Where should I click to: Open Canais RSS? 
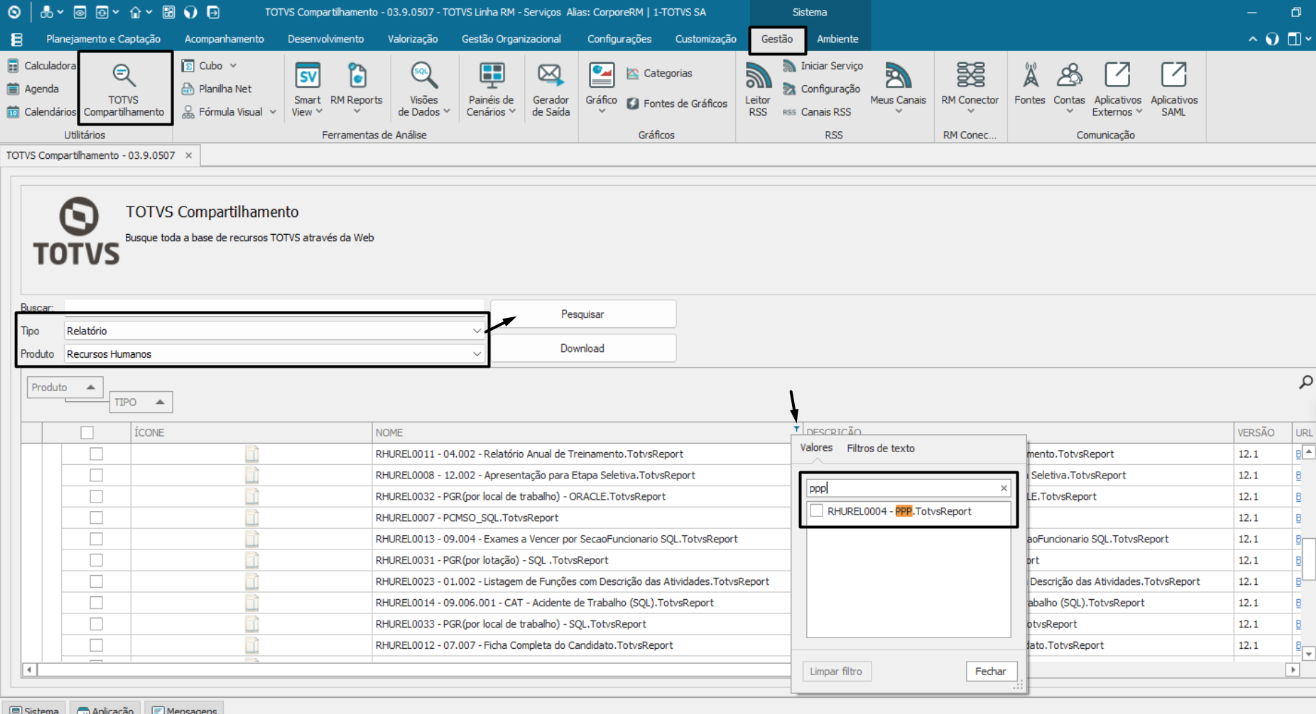pyautogui.click(x=816, y=112)
